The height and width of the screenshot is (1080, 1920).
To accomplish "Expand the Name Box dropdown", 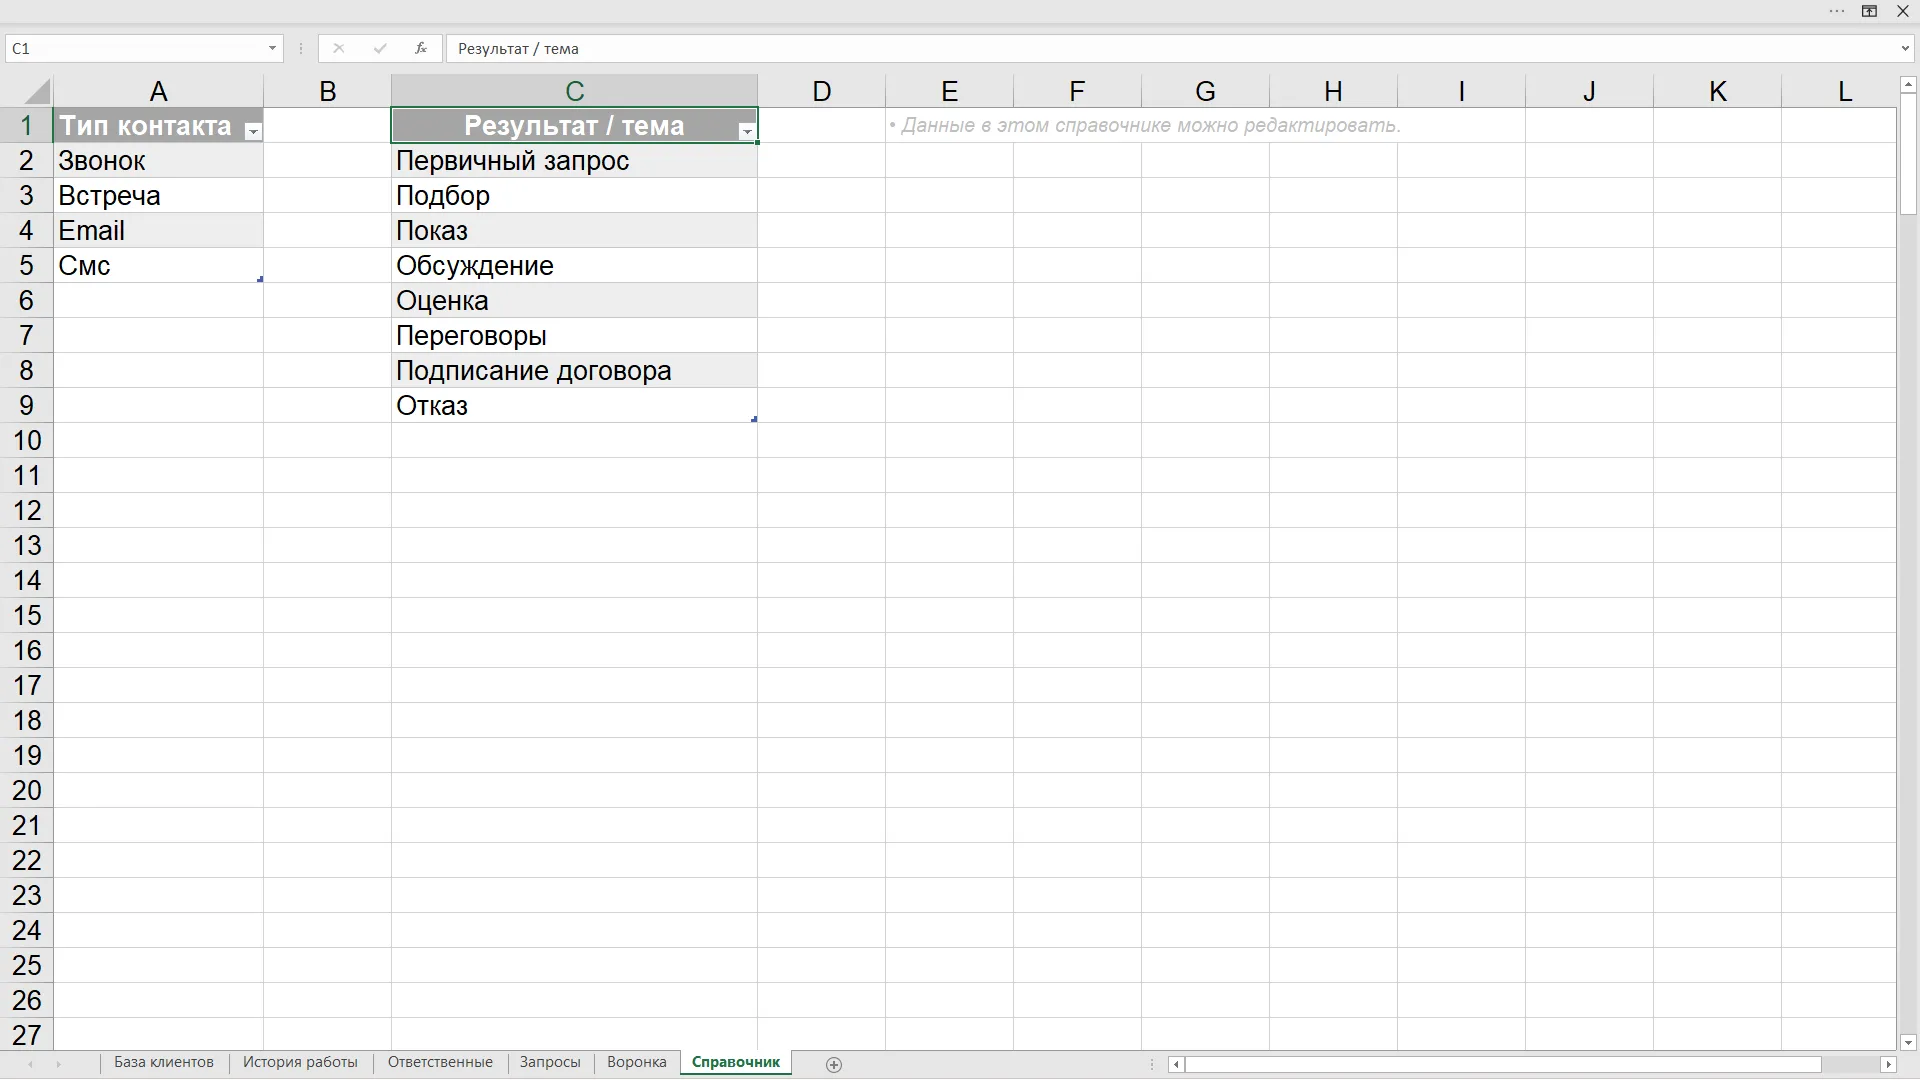I will pyautogui.click(x=272, y=48).
